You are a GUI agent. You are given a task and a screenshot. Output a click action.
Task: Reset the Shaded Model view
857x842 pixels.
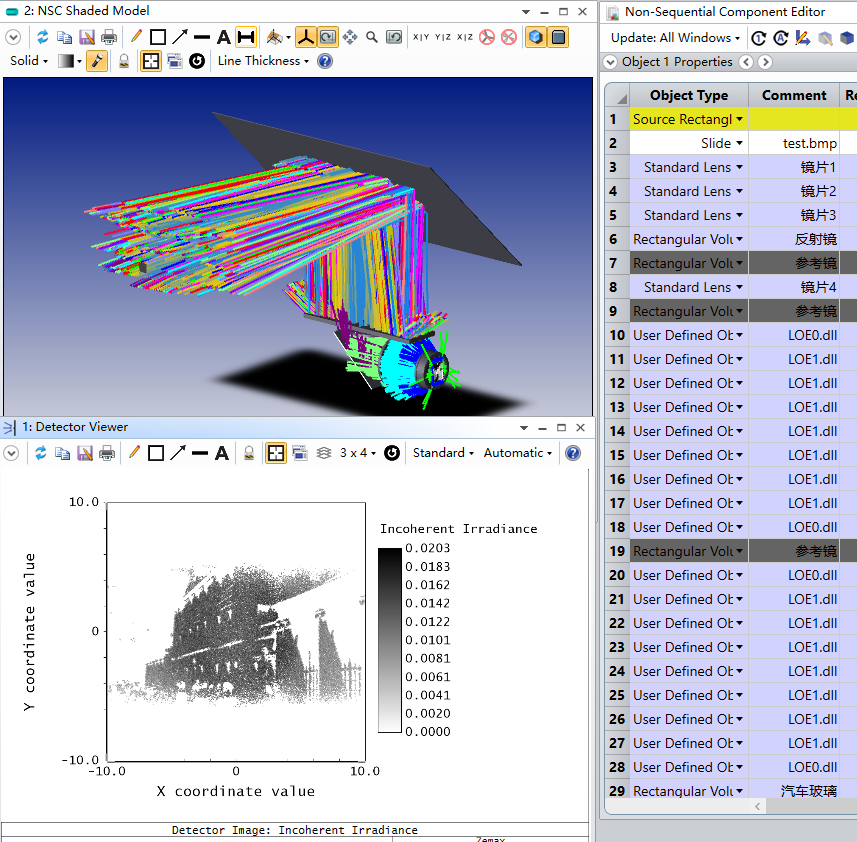394,37
